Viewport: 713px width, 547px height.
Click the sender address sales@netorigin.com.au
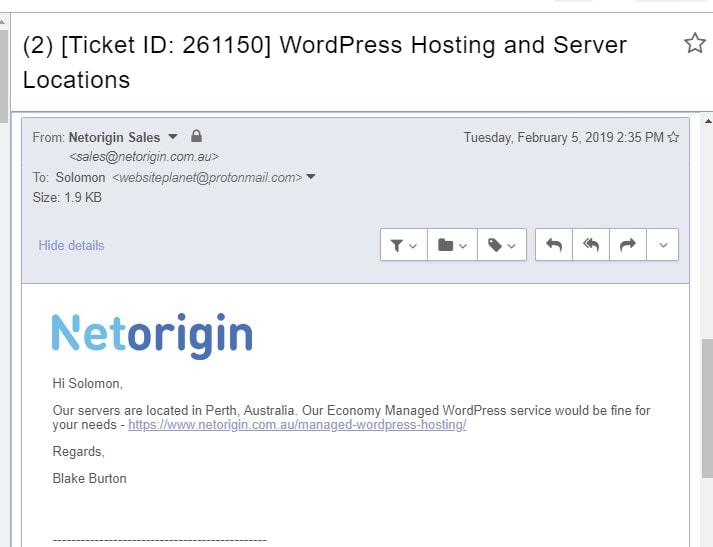[144, 157]
